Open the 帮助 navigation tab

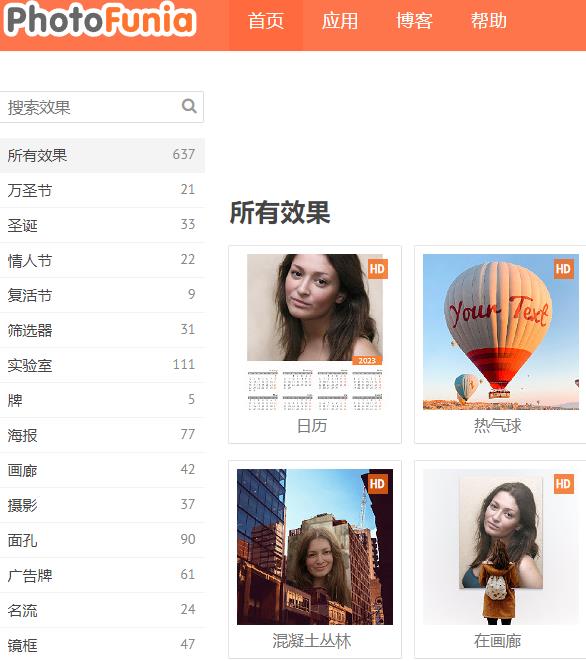[x=489, y=21]
